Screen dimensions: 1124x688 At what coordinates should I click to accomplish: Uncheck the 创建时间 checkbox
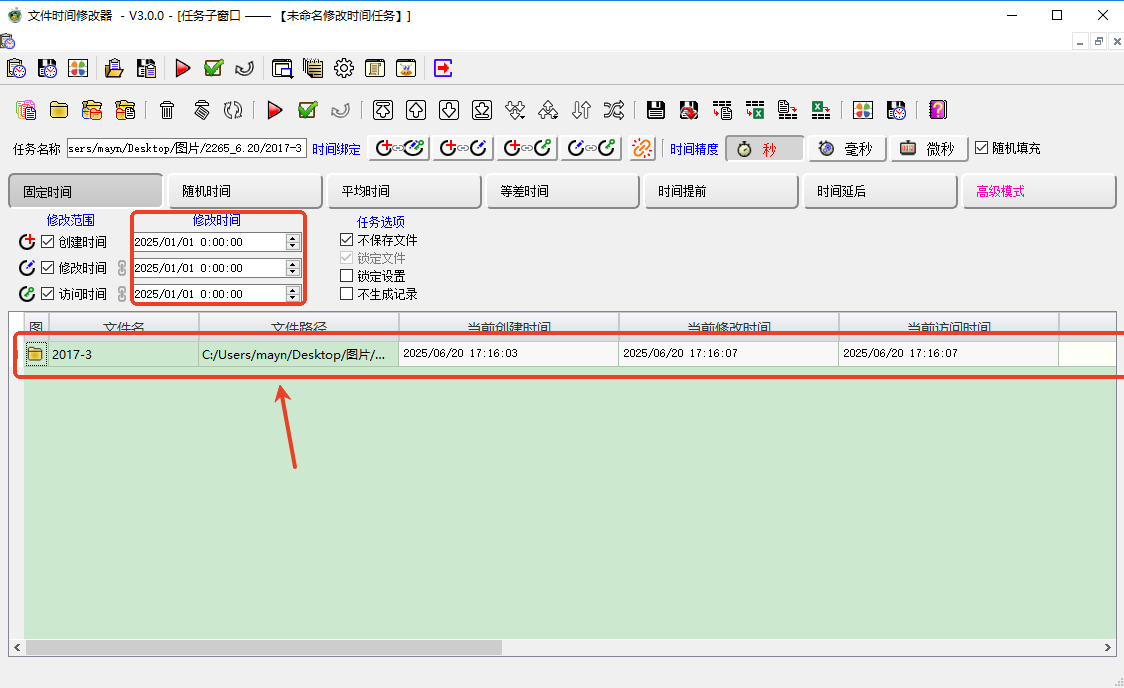(x=48, y=241)
